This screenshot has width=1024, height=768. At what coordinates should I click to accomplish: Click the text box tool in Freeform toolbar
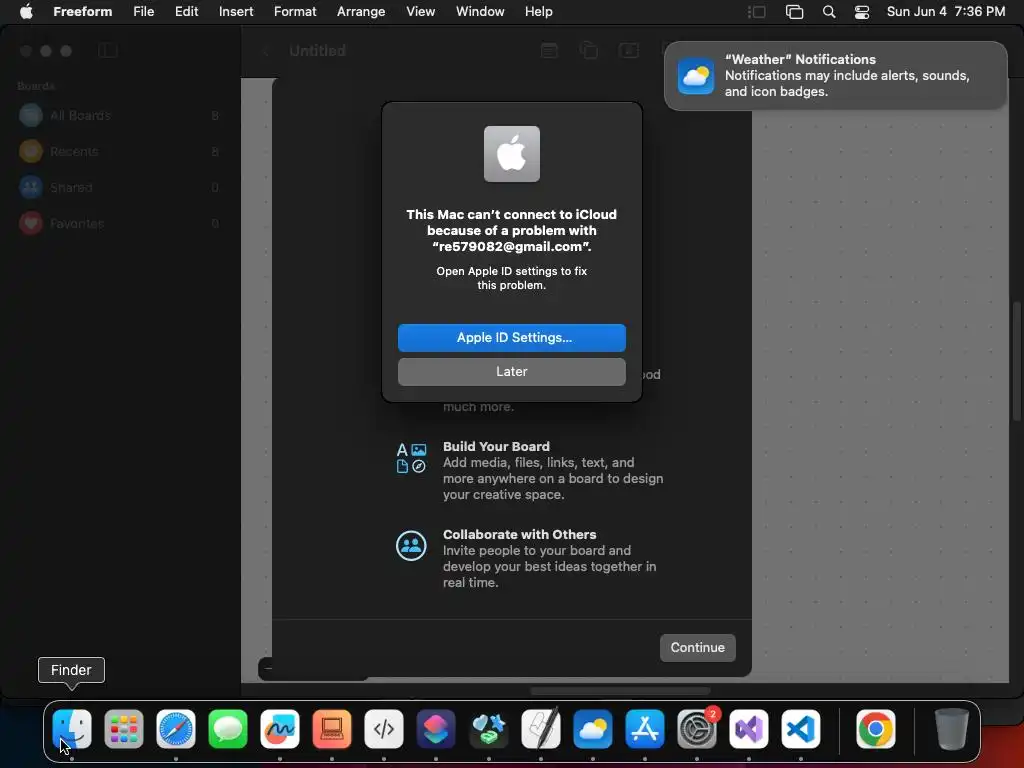tap(628, 50)
